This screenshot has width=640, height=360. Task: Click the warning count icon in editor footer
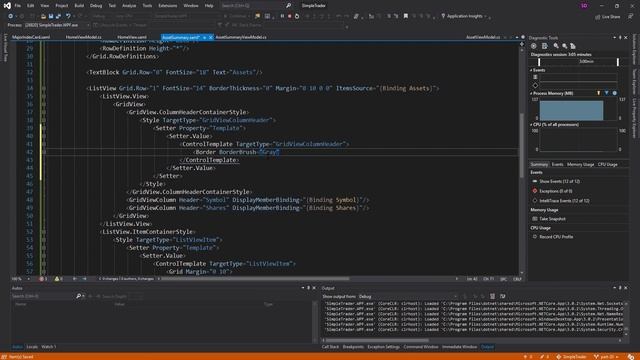[57, 279]
